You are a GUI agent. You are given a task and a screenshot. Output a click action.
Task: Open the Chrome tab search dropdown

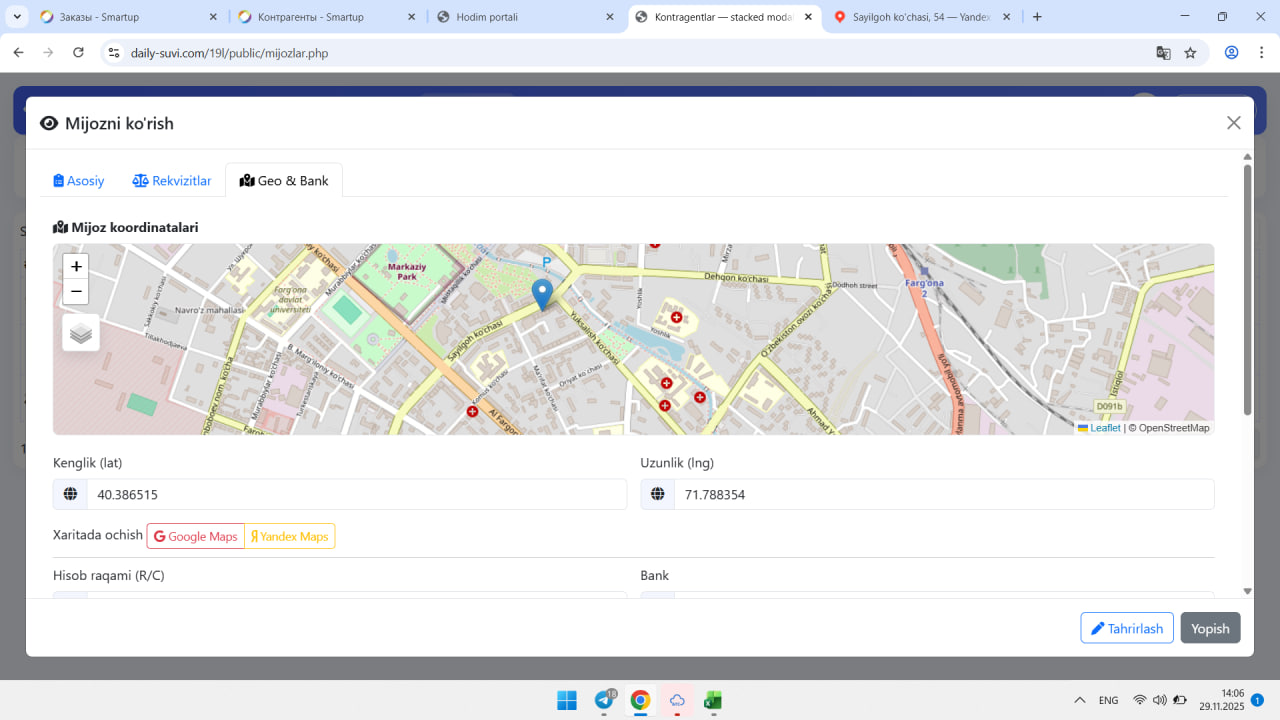pyautogui.click(x=17, y=17)
